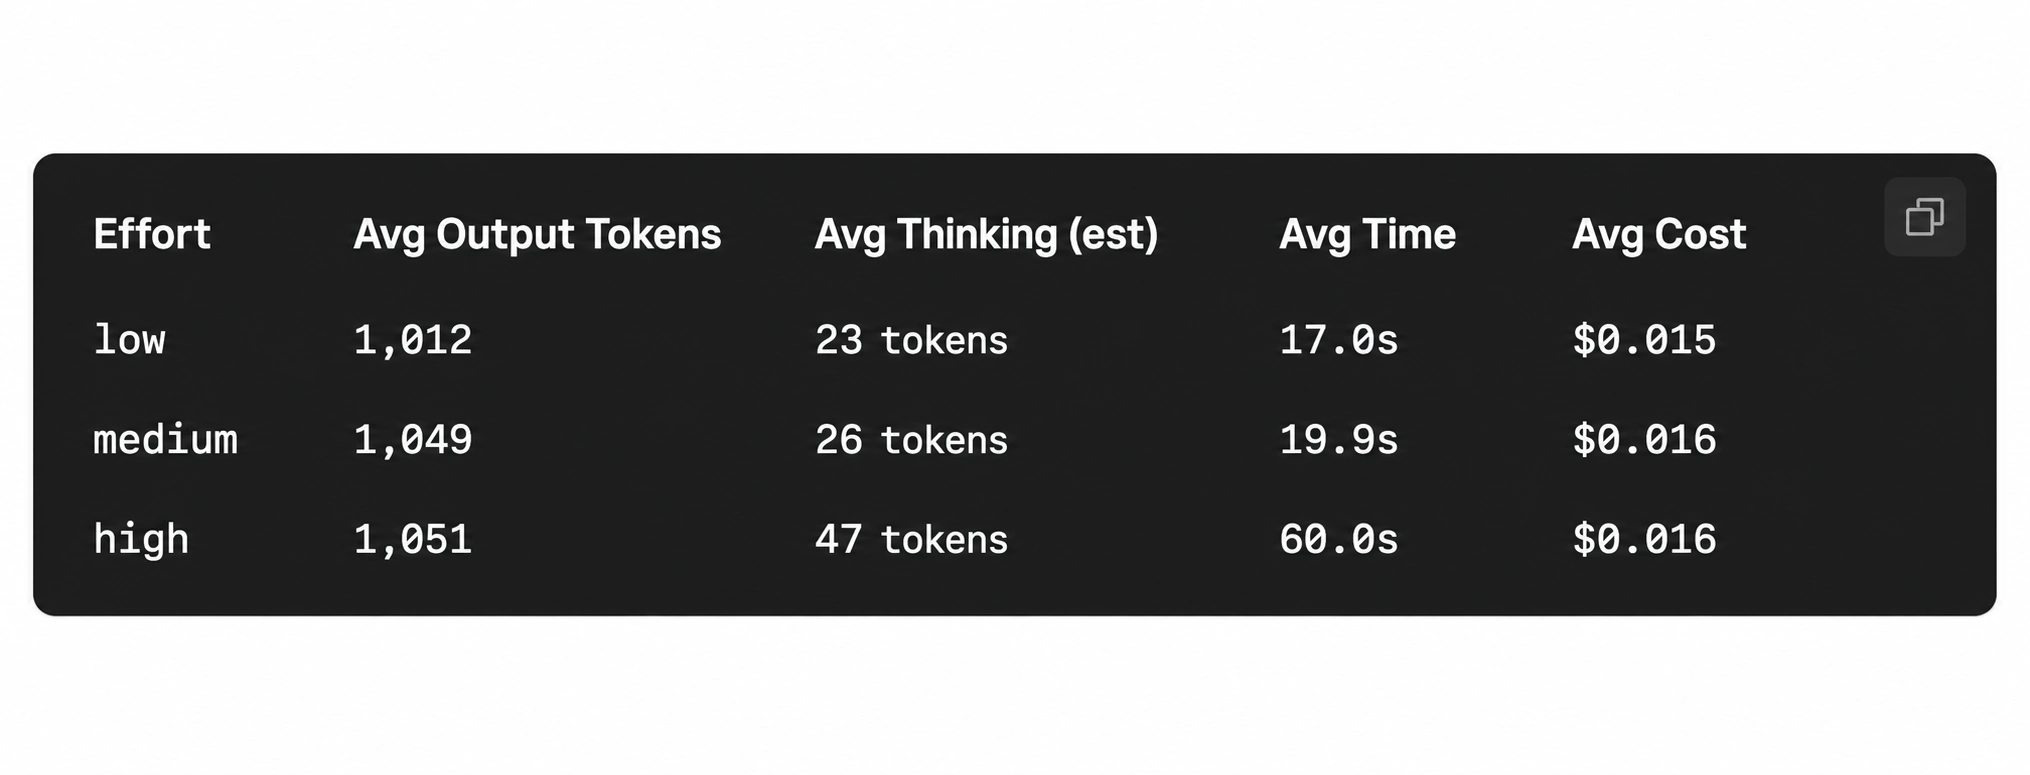Click the 47 tokens thinking cell
This screenshot has height=775, width=2030.
[x=911, y=540]
